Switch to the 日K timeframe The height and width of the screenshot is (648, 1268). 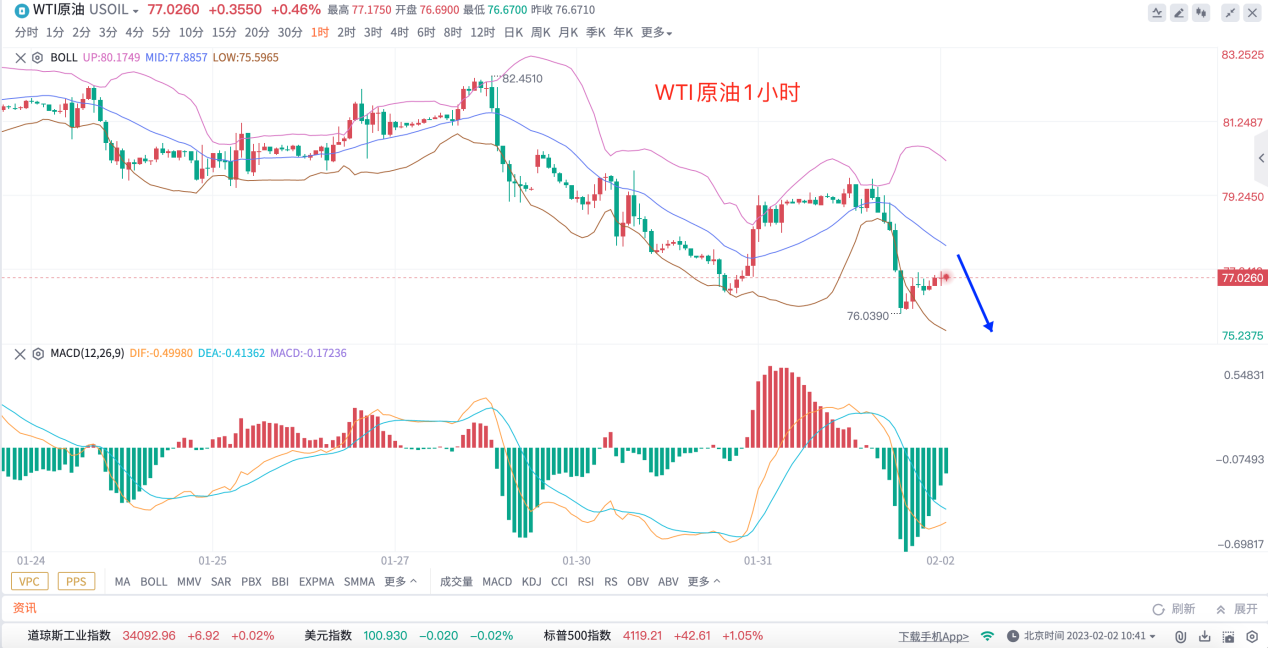point(513,33)
